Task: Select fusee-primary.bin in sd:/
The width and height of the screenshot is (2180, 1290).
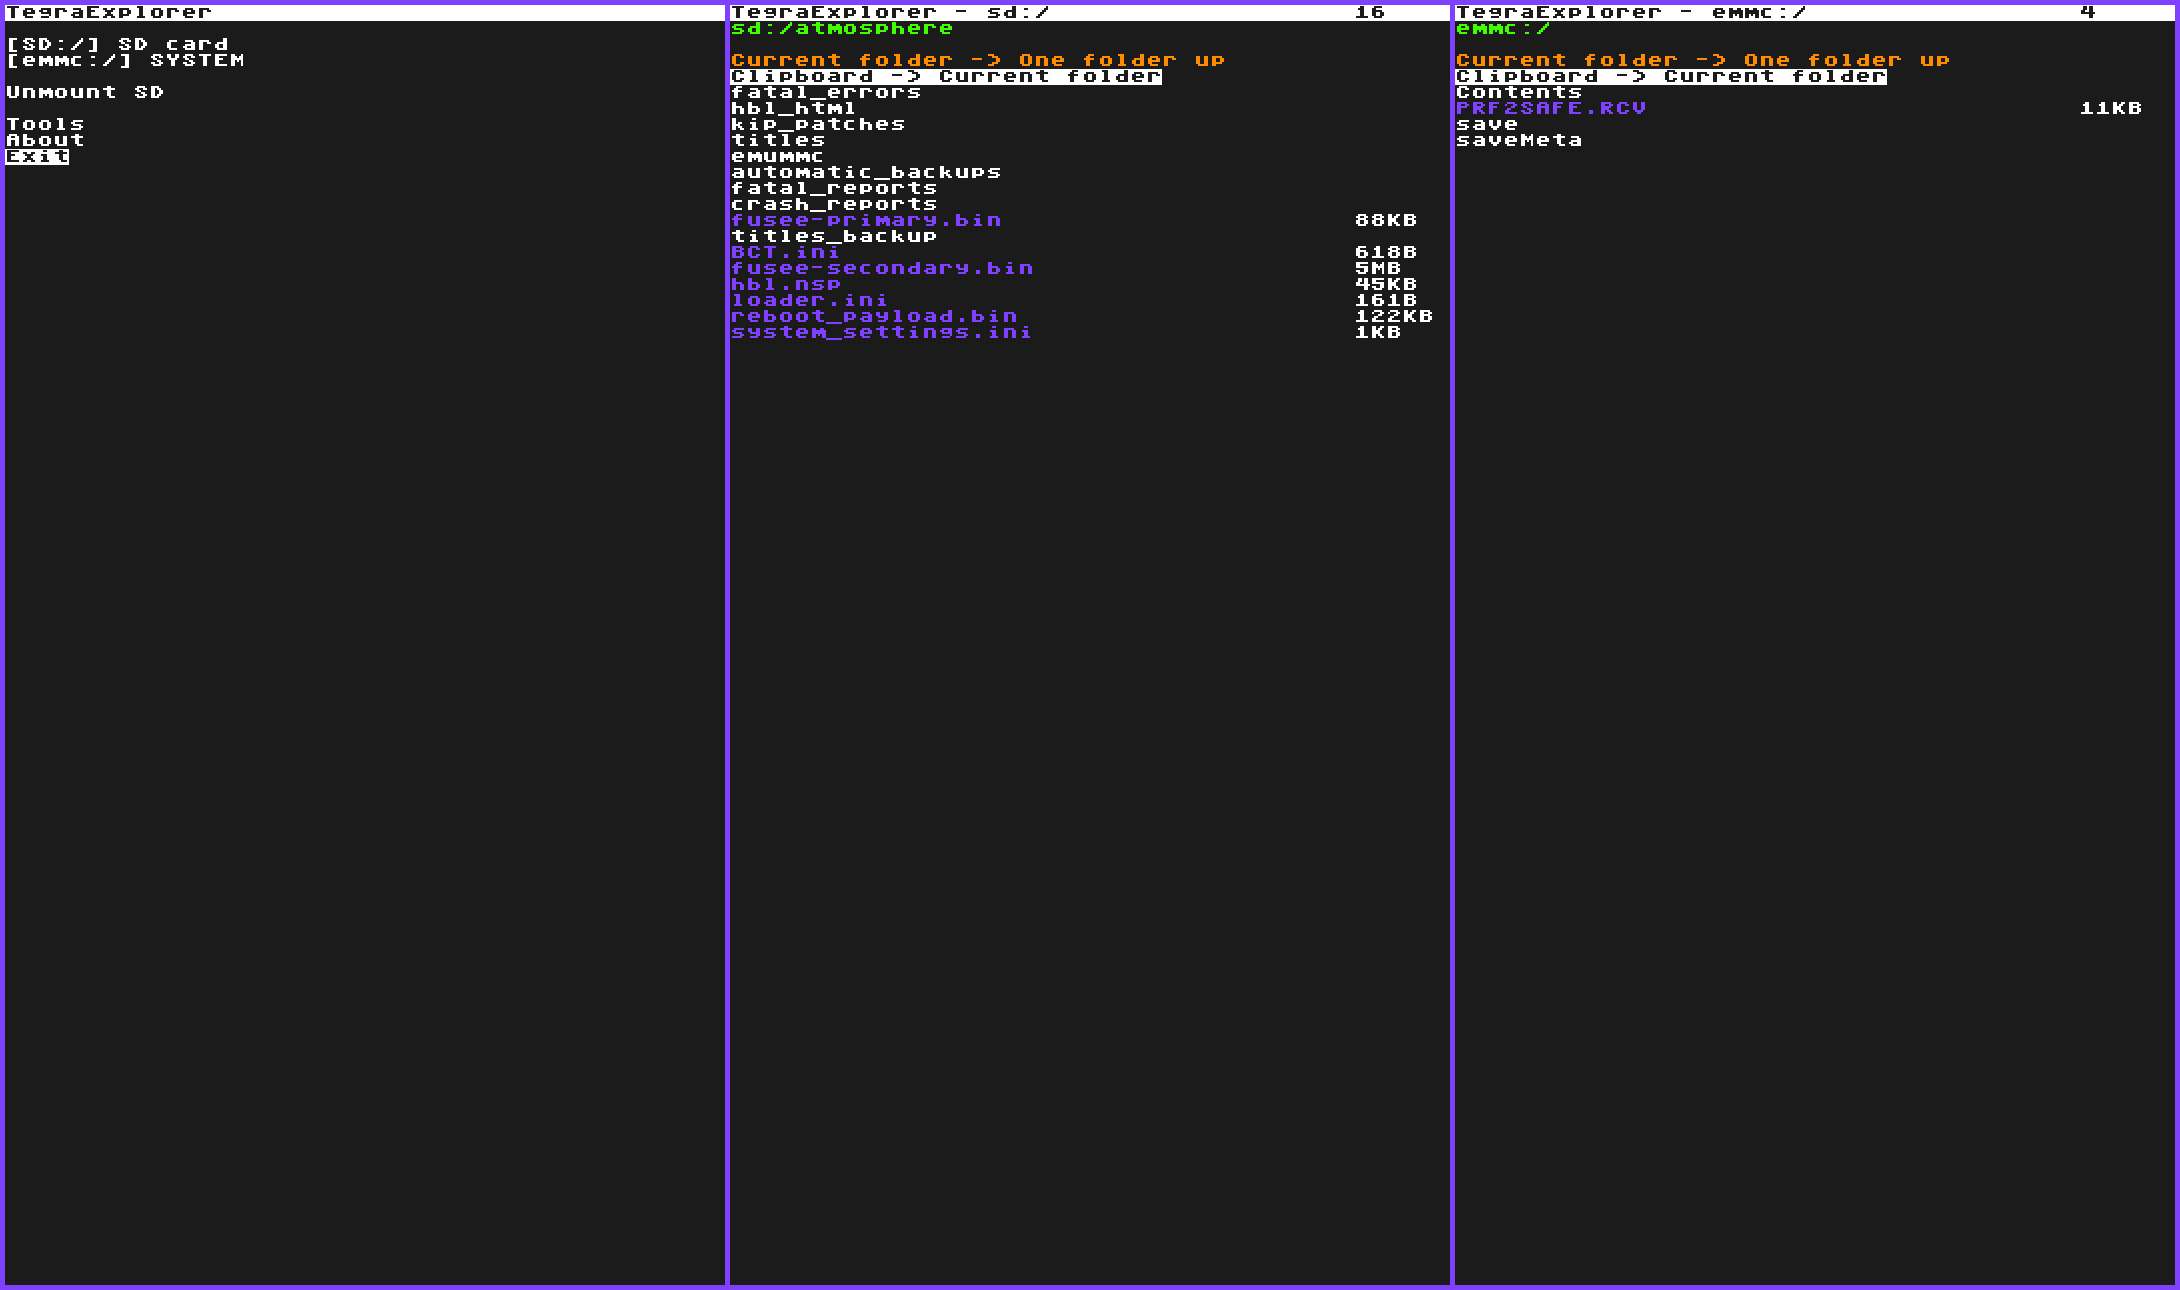Action: pyautogui.click(x=866, y=219)
